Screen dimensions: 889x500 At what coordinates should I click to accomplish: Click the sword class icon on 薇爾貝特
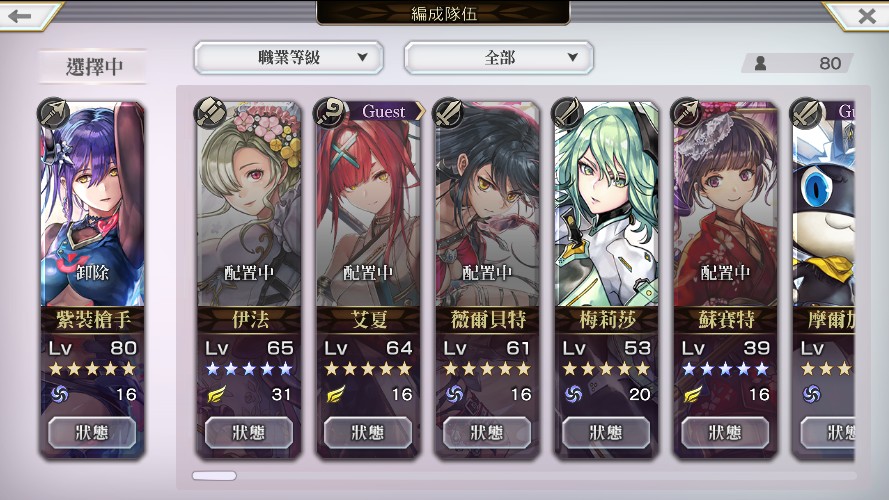click(x=448, y=112)
